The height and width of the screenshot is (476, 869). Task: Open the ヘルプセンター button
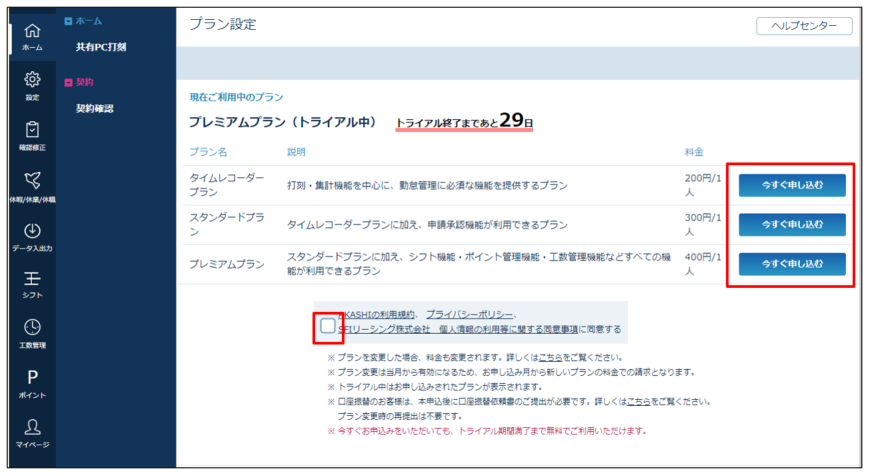(804, 26)
